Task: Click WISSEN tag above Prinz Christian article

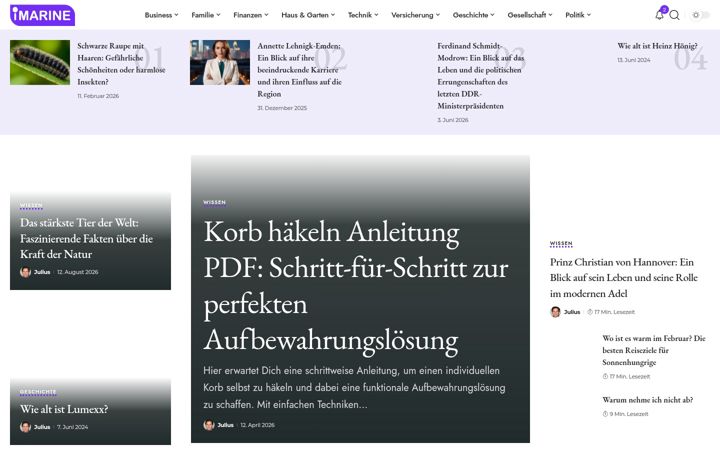Action: (x=561, y=244)
